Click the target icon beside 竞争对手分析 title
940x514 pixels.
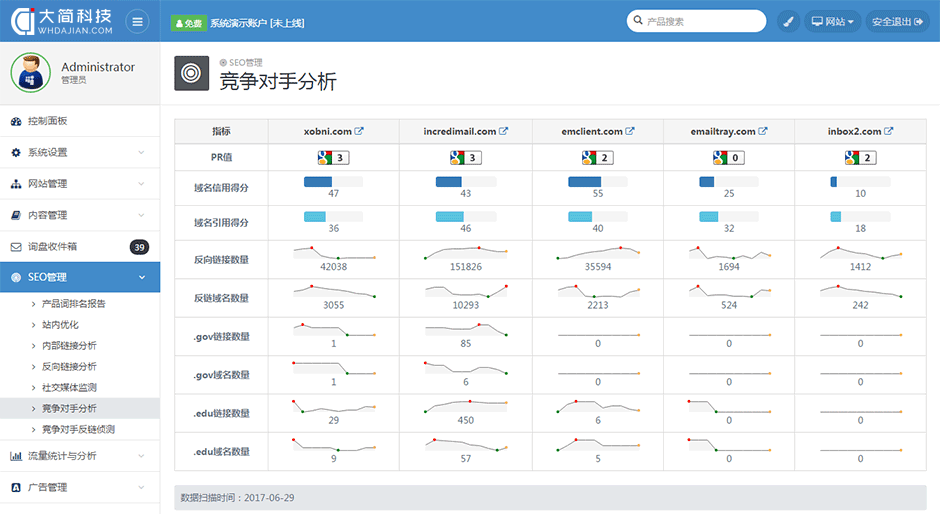(191, 73)
